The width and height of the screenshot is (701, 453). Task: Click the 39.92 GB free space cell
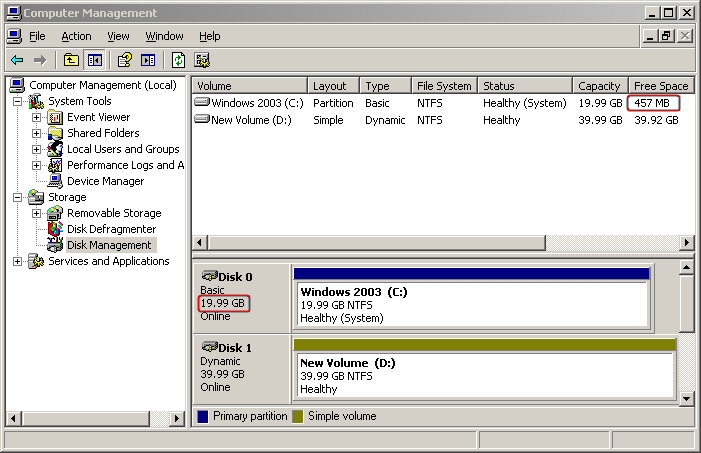656,120
